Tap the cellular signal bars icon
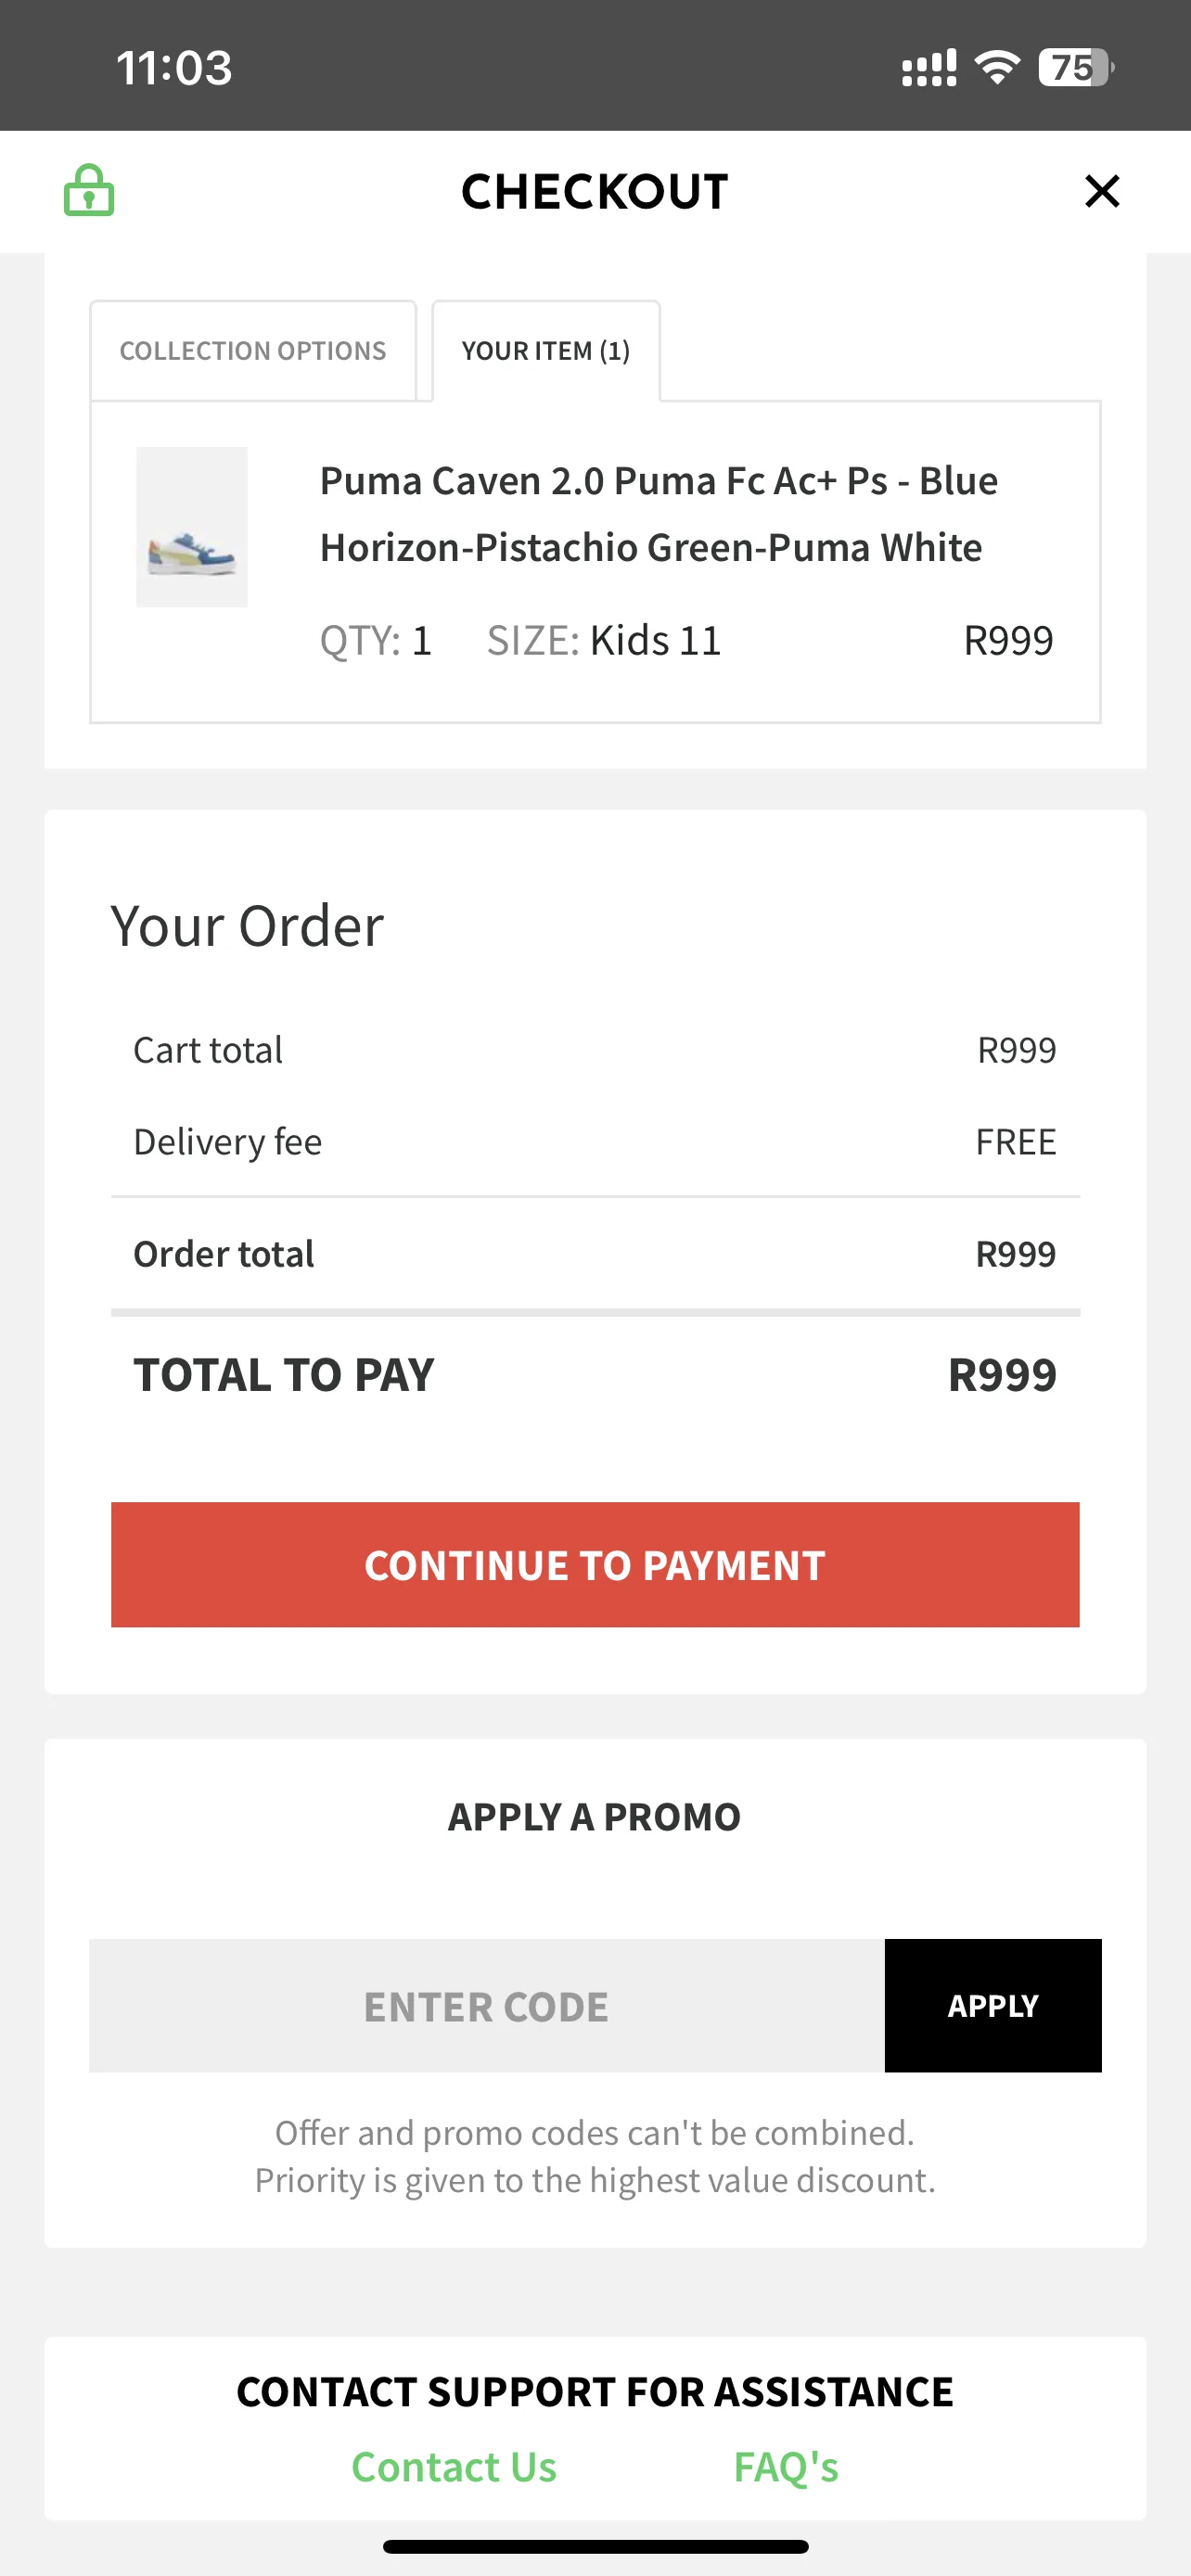This screenshot has width=1191, height=2576. (929, 68)
